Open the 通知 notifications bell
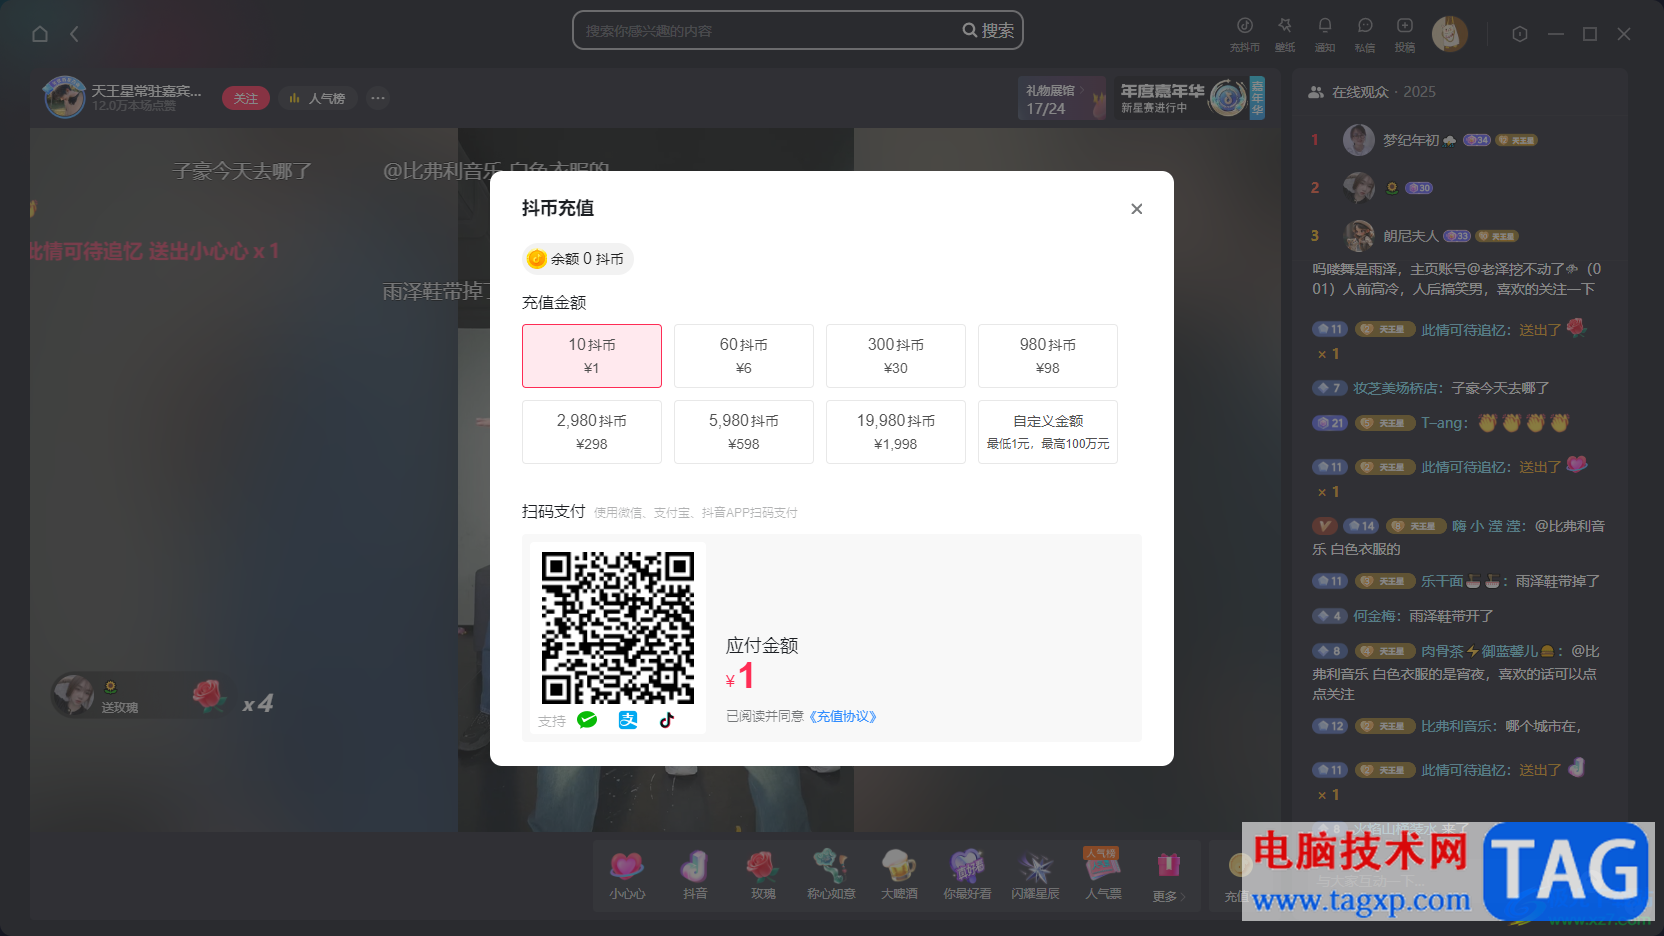1664x936 pixels. coord(1325,33)
